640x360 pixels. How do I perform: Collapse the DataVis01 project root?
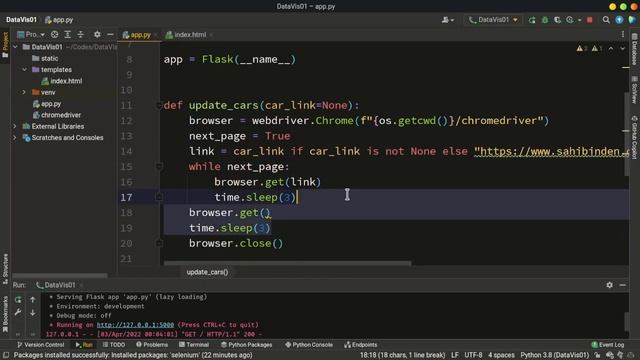click(16, 47)
